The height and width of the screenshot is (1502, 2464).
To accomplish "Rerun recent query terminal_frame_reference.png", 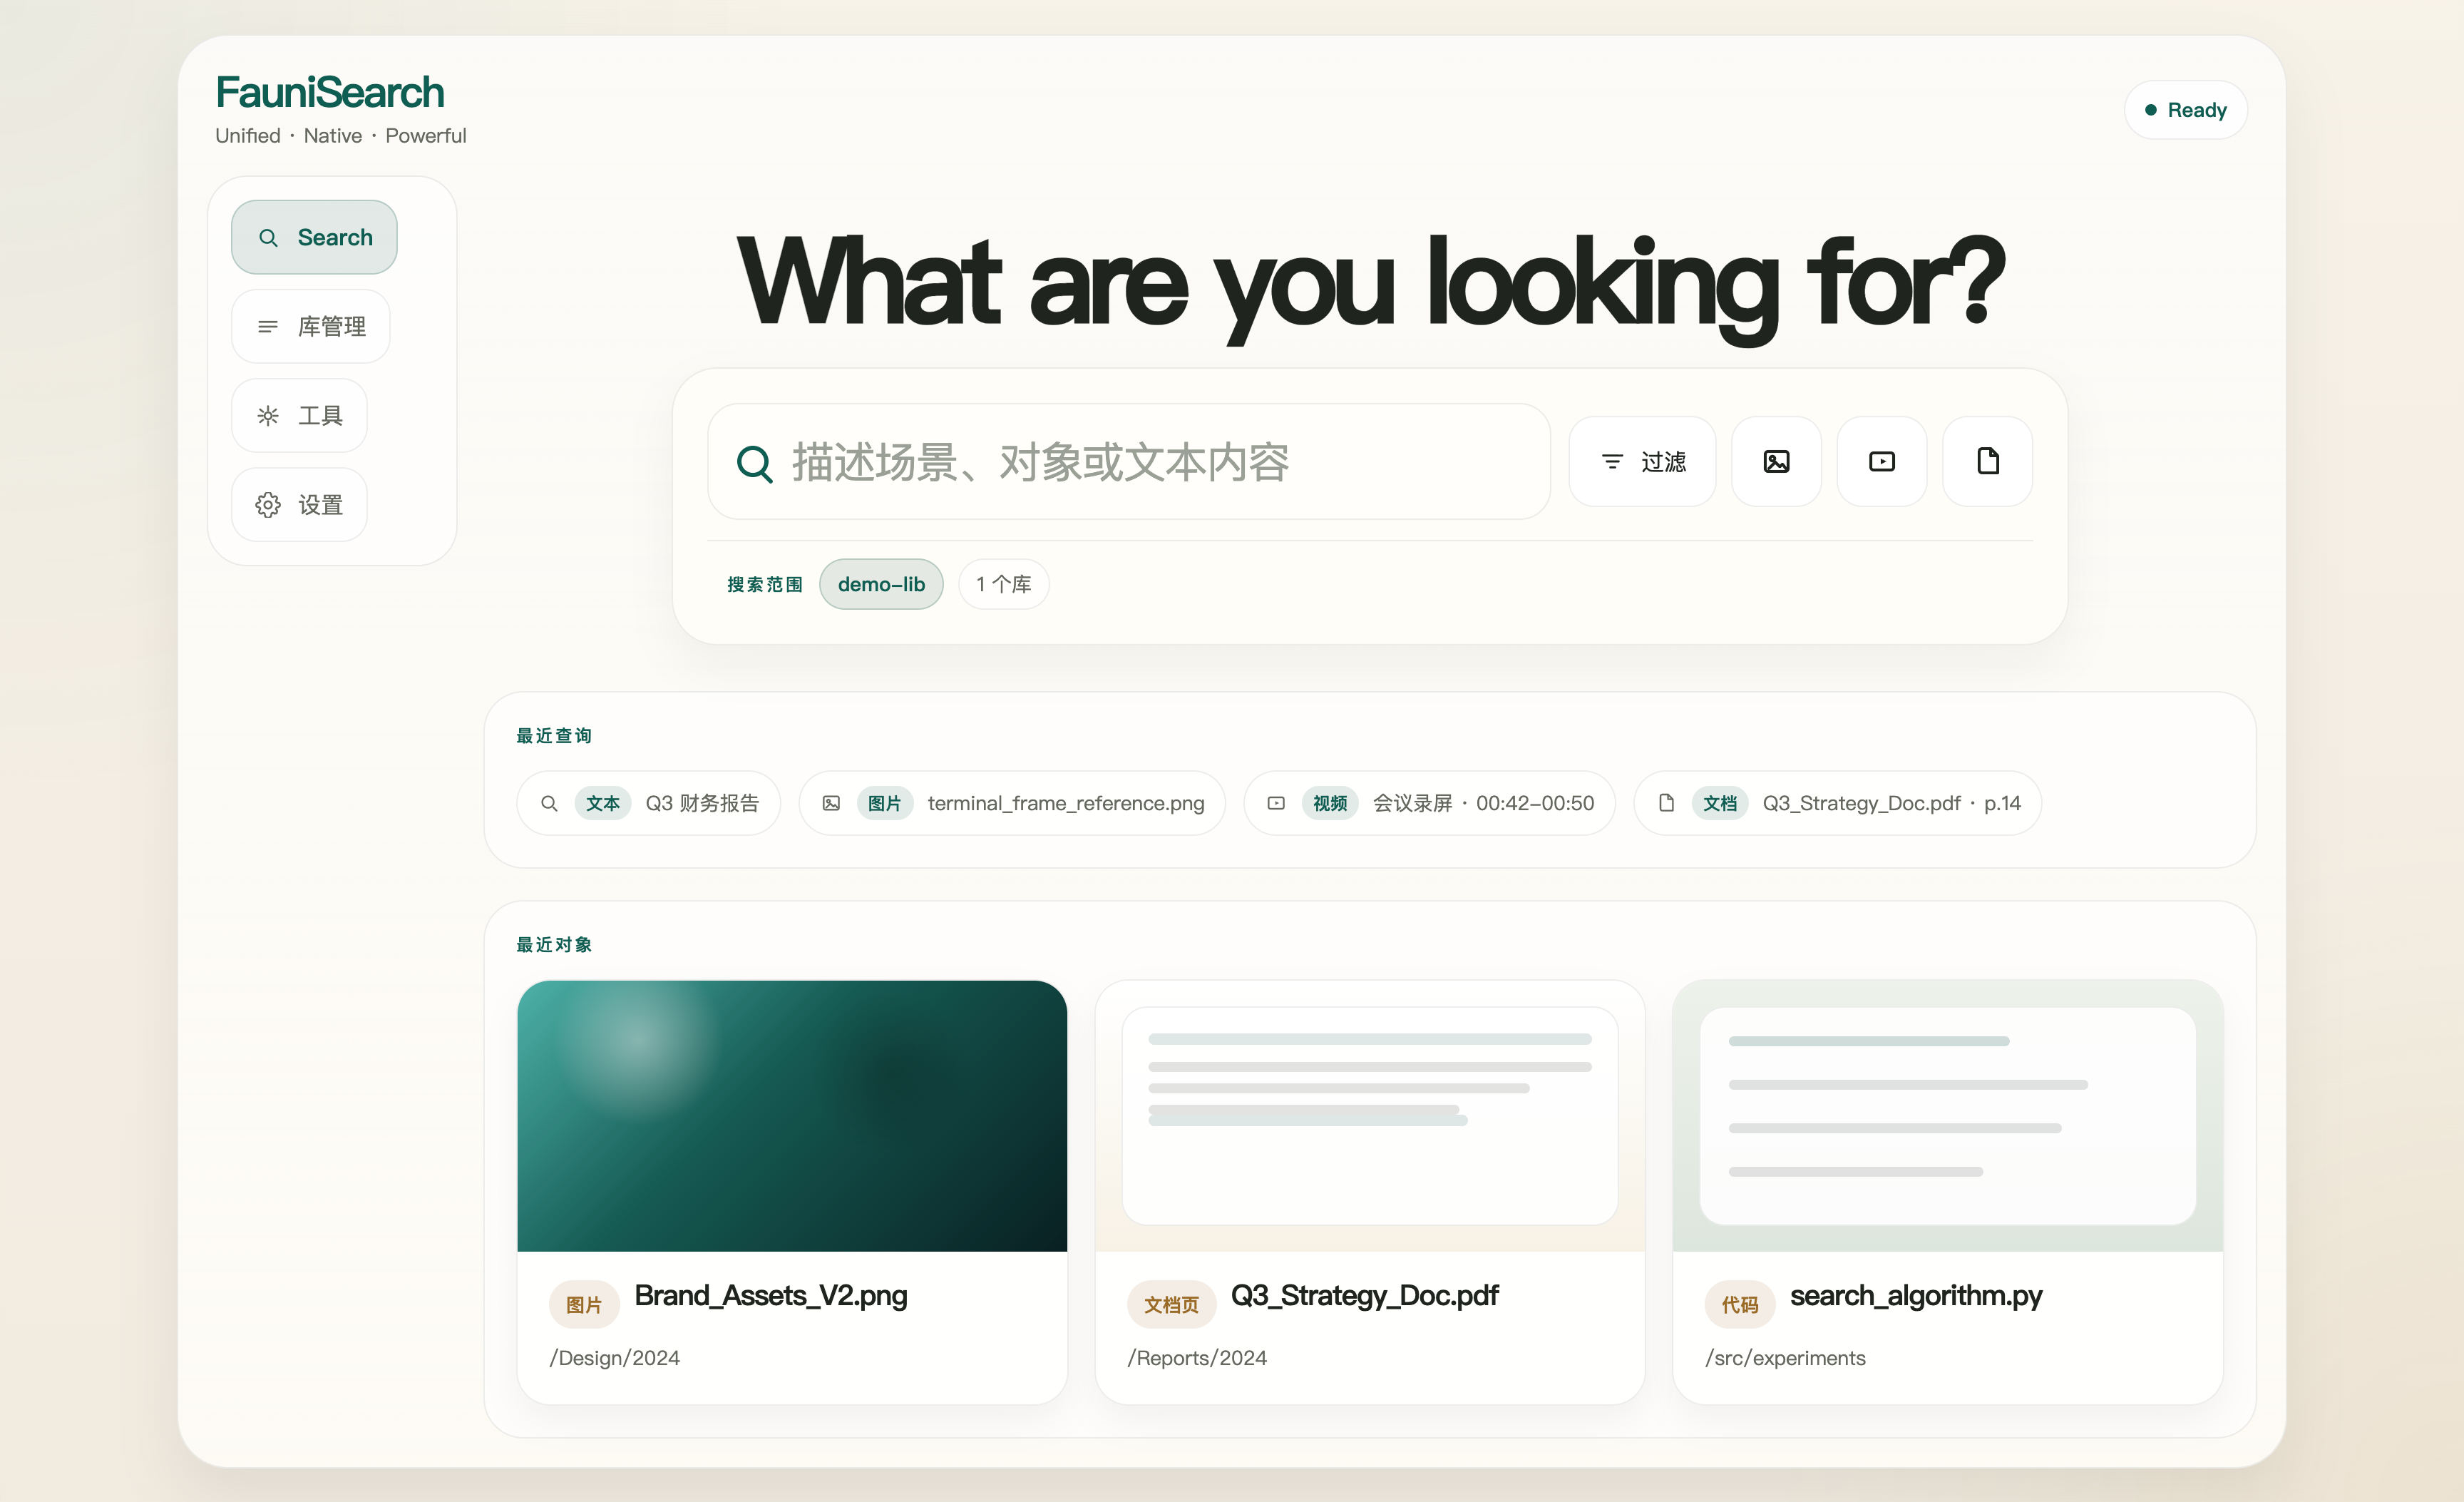I will pos(1012,803).
